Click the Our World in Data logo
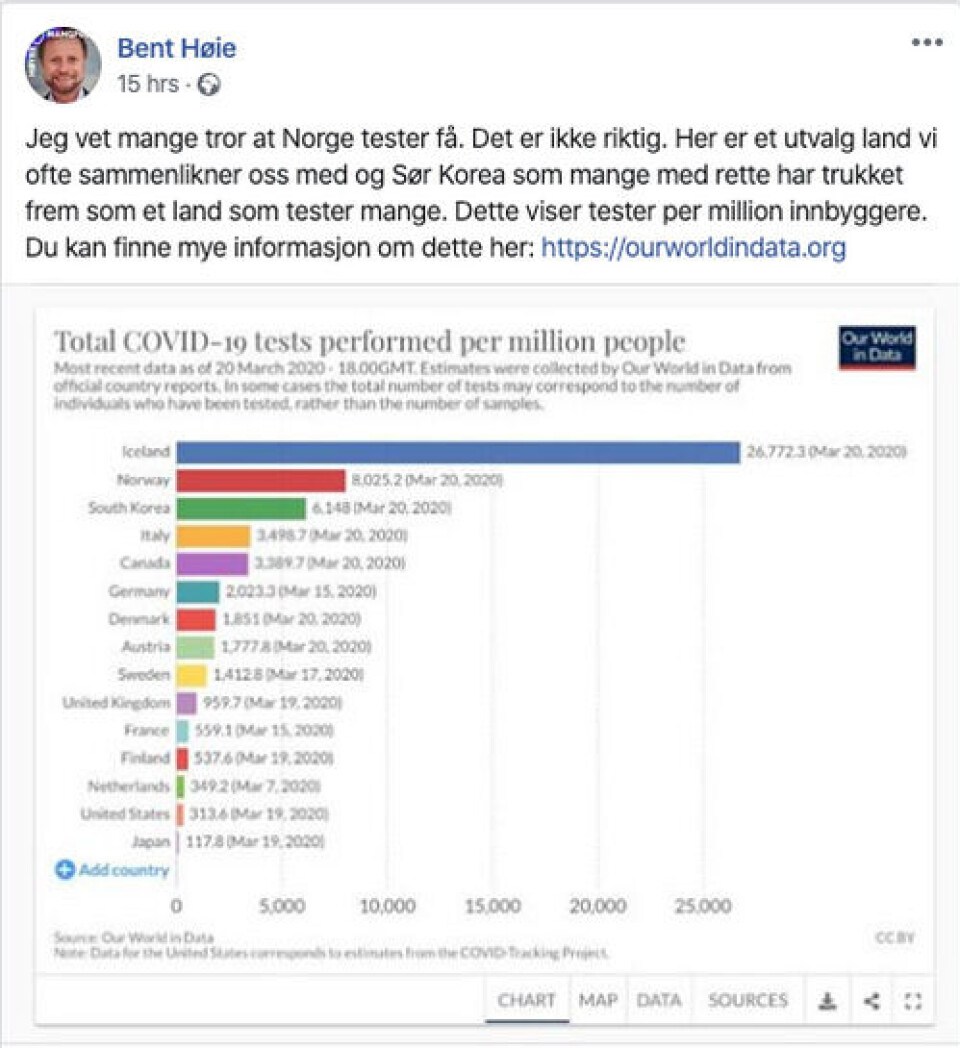The image size is (960, 1048). (x=877, y=347)
